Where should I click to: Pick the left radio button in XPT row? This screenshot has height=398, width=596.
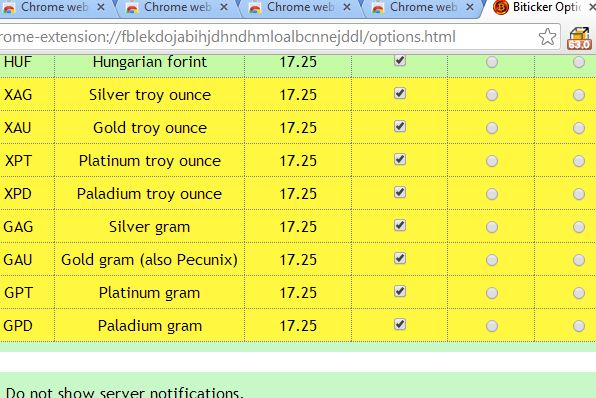pos(492,161)
